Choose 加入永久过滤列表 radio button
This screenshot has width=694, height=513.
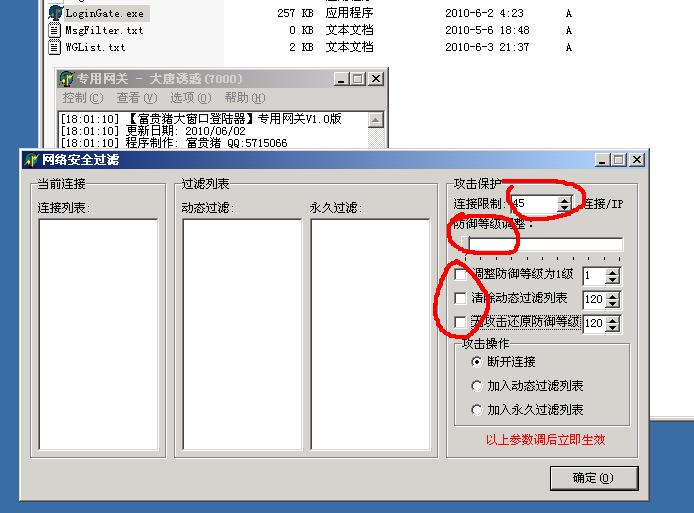click(x=477, y=409)
